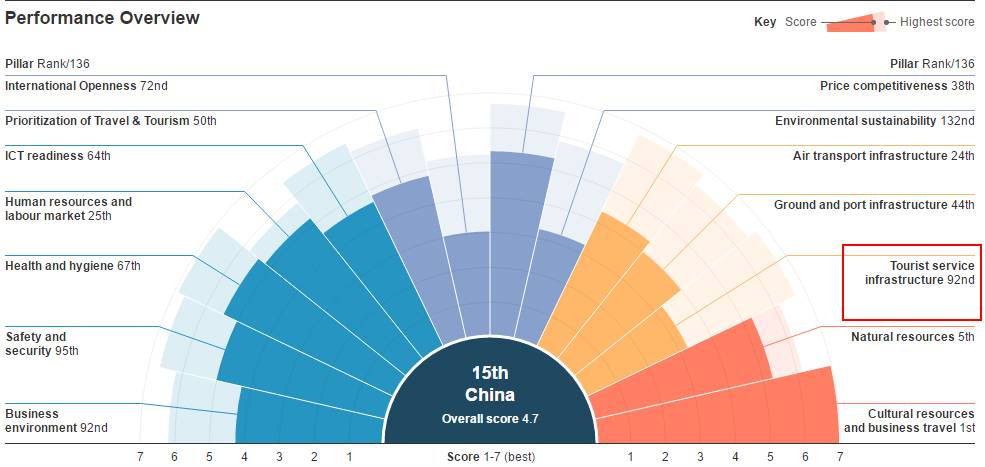The width and height of the screenshot is (985, 467).
Task: Click axis number 4 beneath the blue bars
Action: coord(244,458)
